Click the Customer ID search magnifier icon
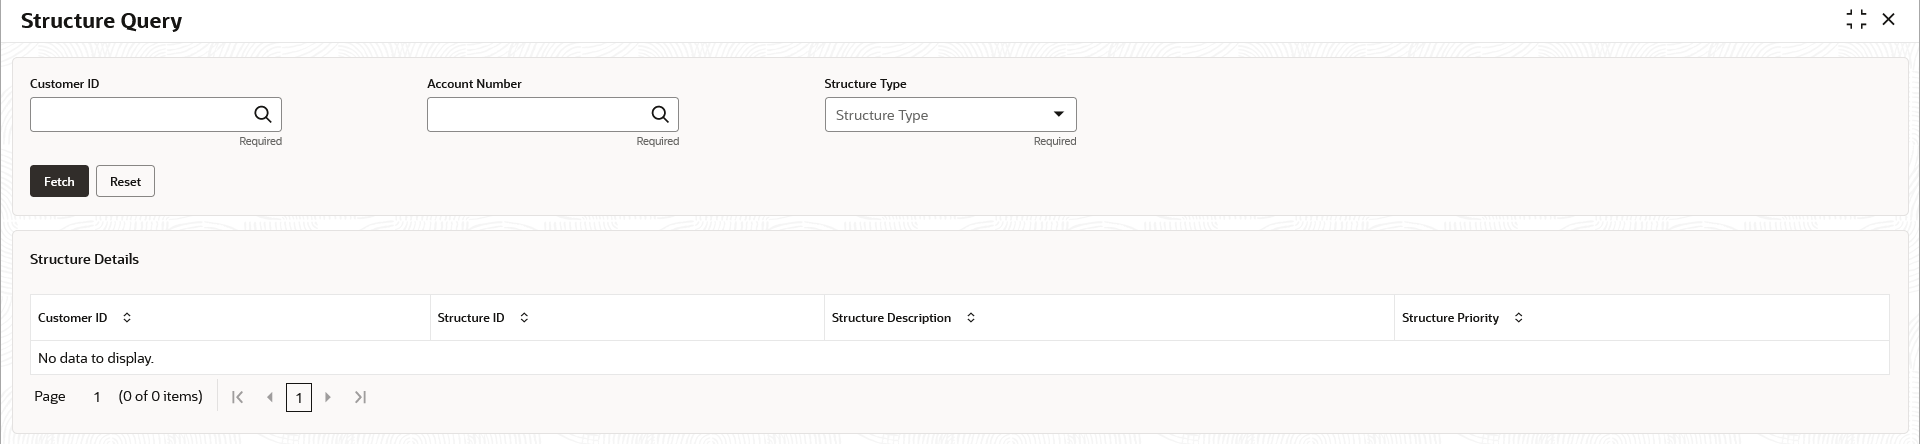 click(x=262, y=115)
